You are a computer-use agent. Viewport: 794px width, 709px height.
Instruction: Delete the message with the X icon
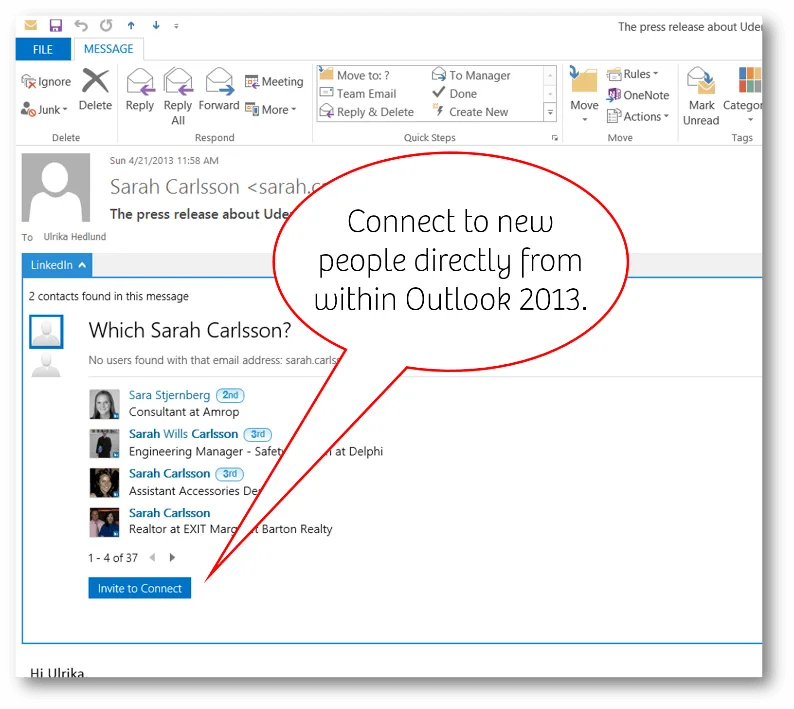point(95,90)
